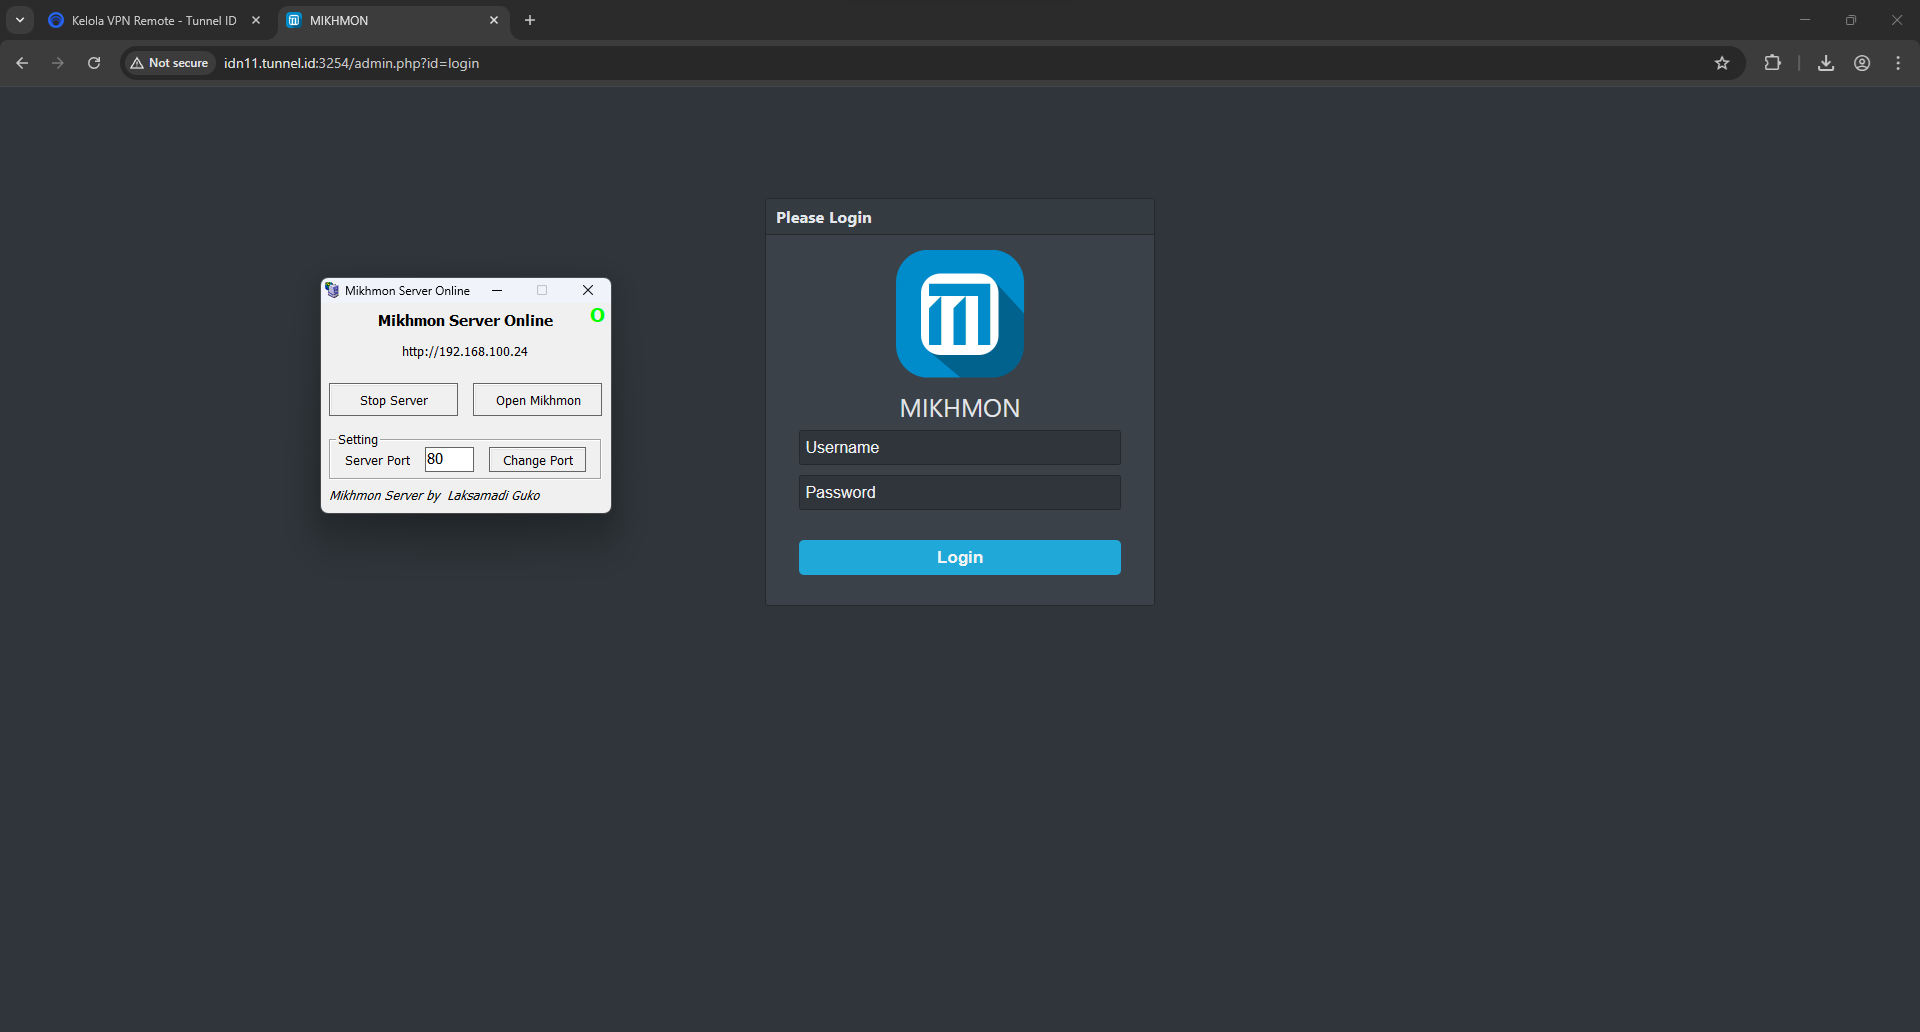Click the Change Port button
Viewport: 1920px width, 1032px height.
click(x=537, y=460)
